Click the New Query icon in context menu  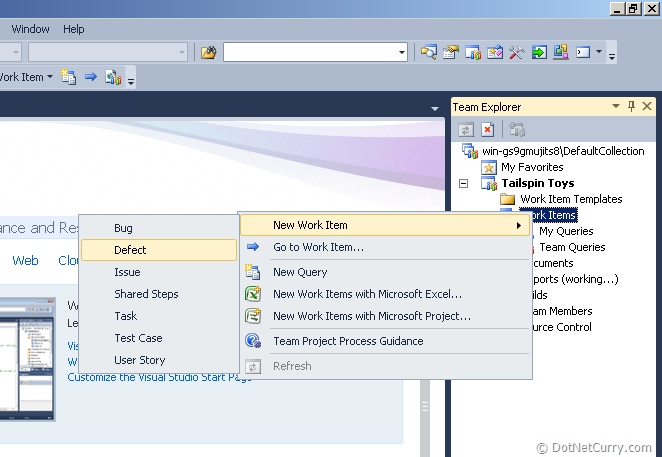pos(253,272)
